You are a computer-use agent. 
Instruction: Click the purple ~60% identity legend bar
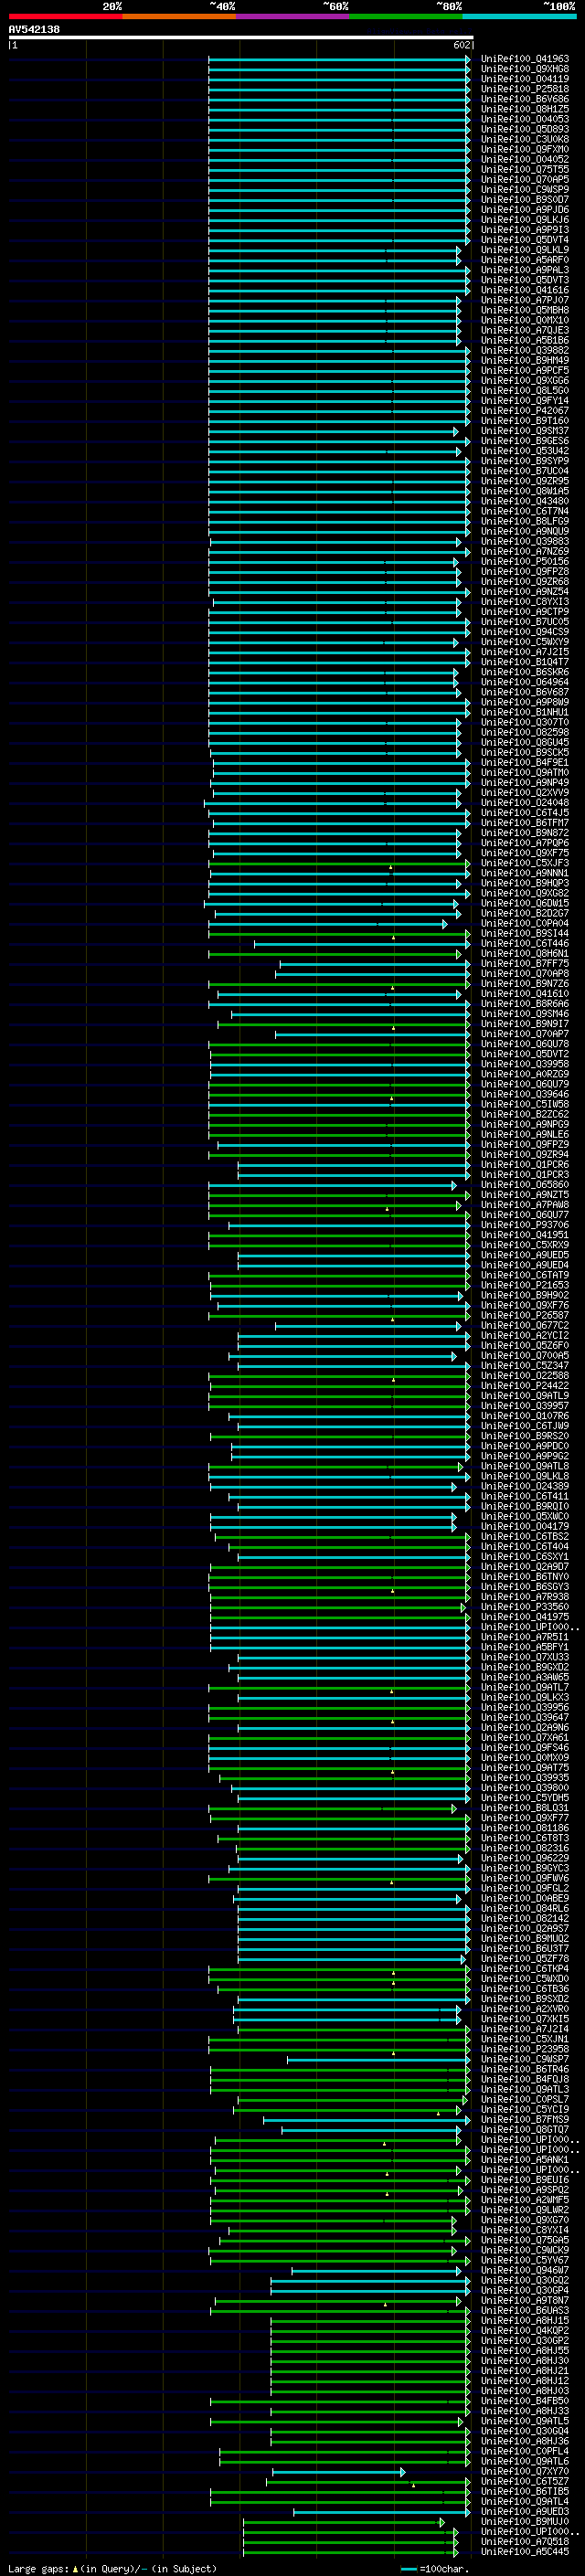coord(293,16)
